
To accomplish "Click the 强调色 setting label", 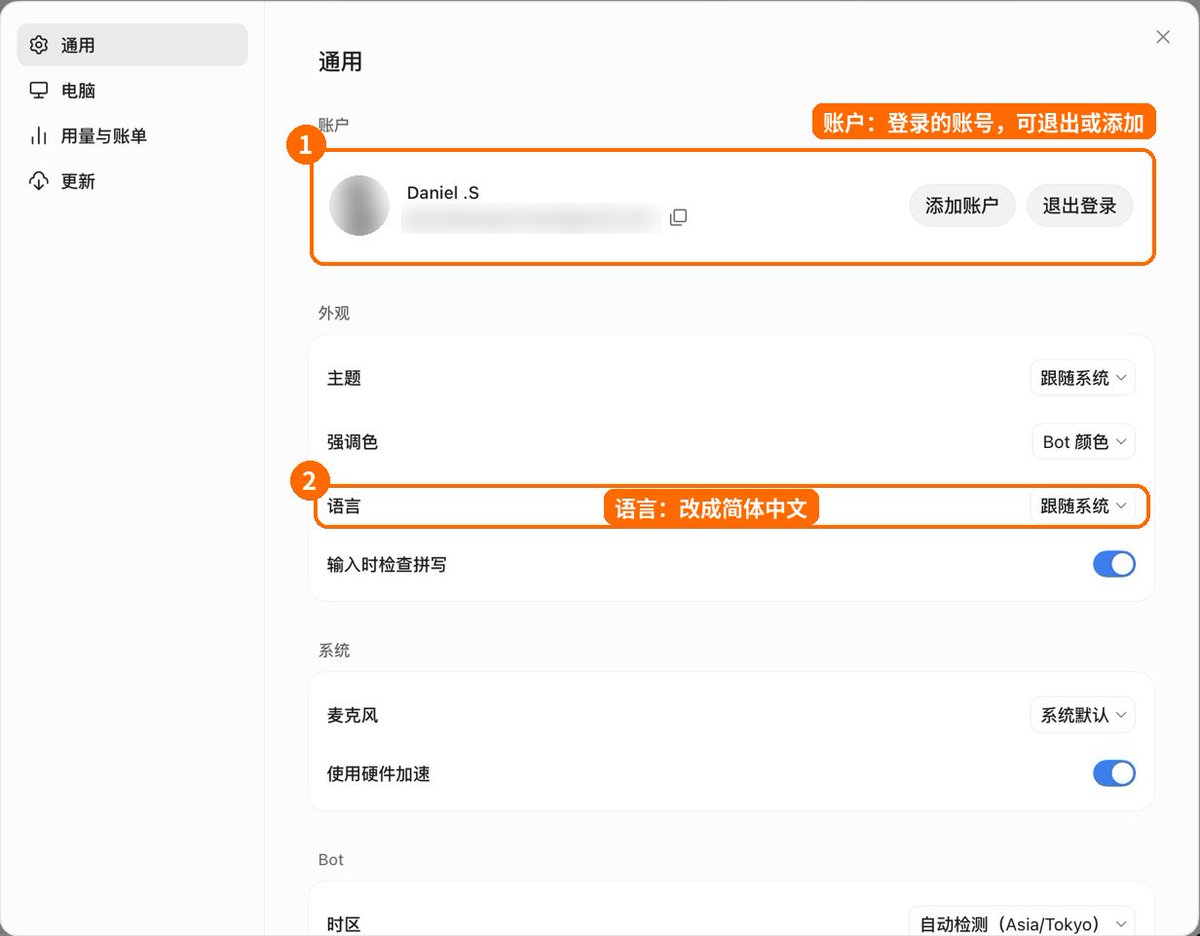I will [x=352, y=441].
